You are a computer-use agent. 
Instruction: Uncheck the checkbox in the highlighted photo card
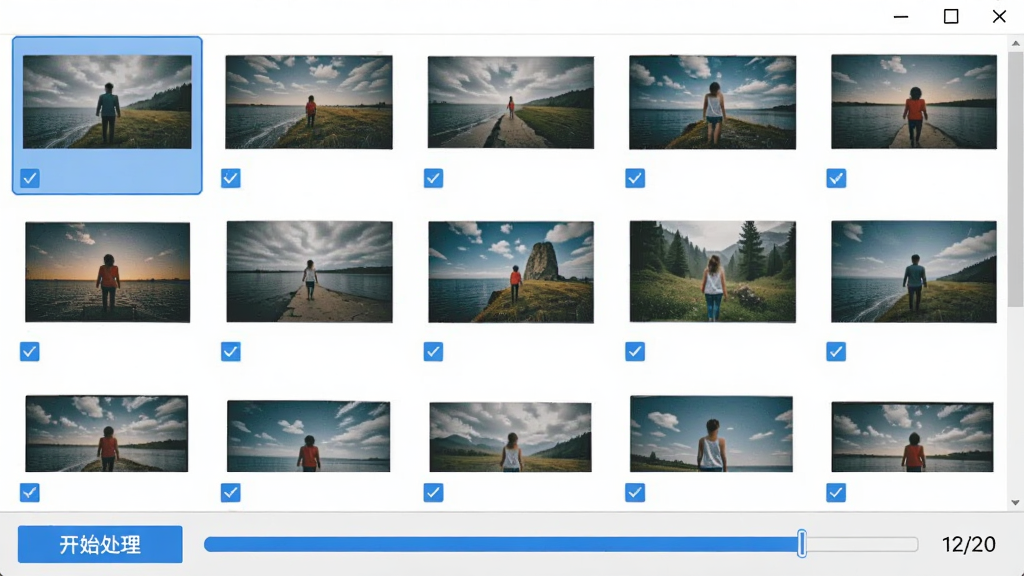click(x=30, y=178)
